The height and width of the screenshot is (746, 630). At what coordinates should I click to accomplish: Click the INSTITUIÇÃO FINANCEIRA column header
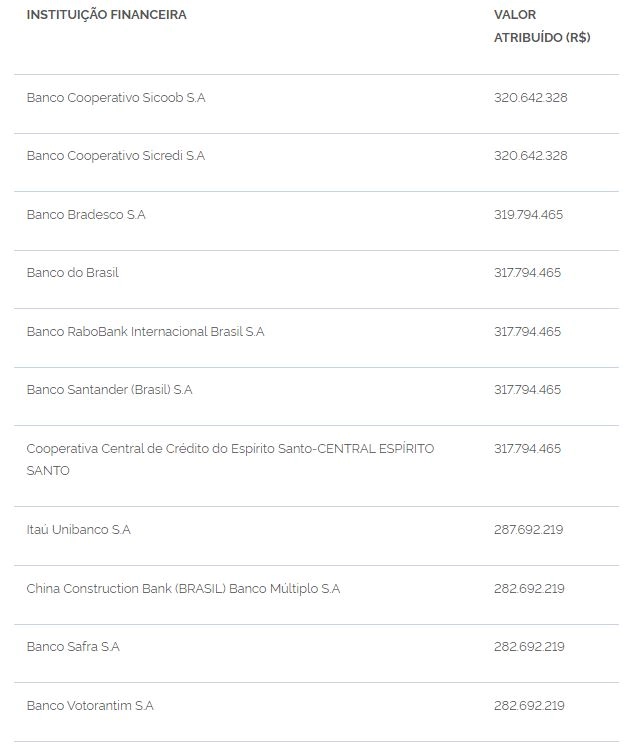pyautogui.click(x=107, y=15)
